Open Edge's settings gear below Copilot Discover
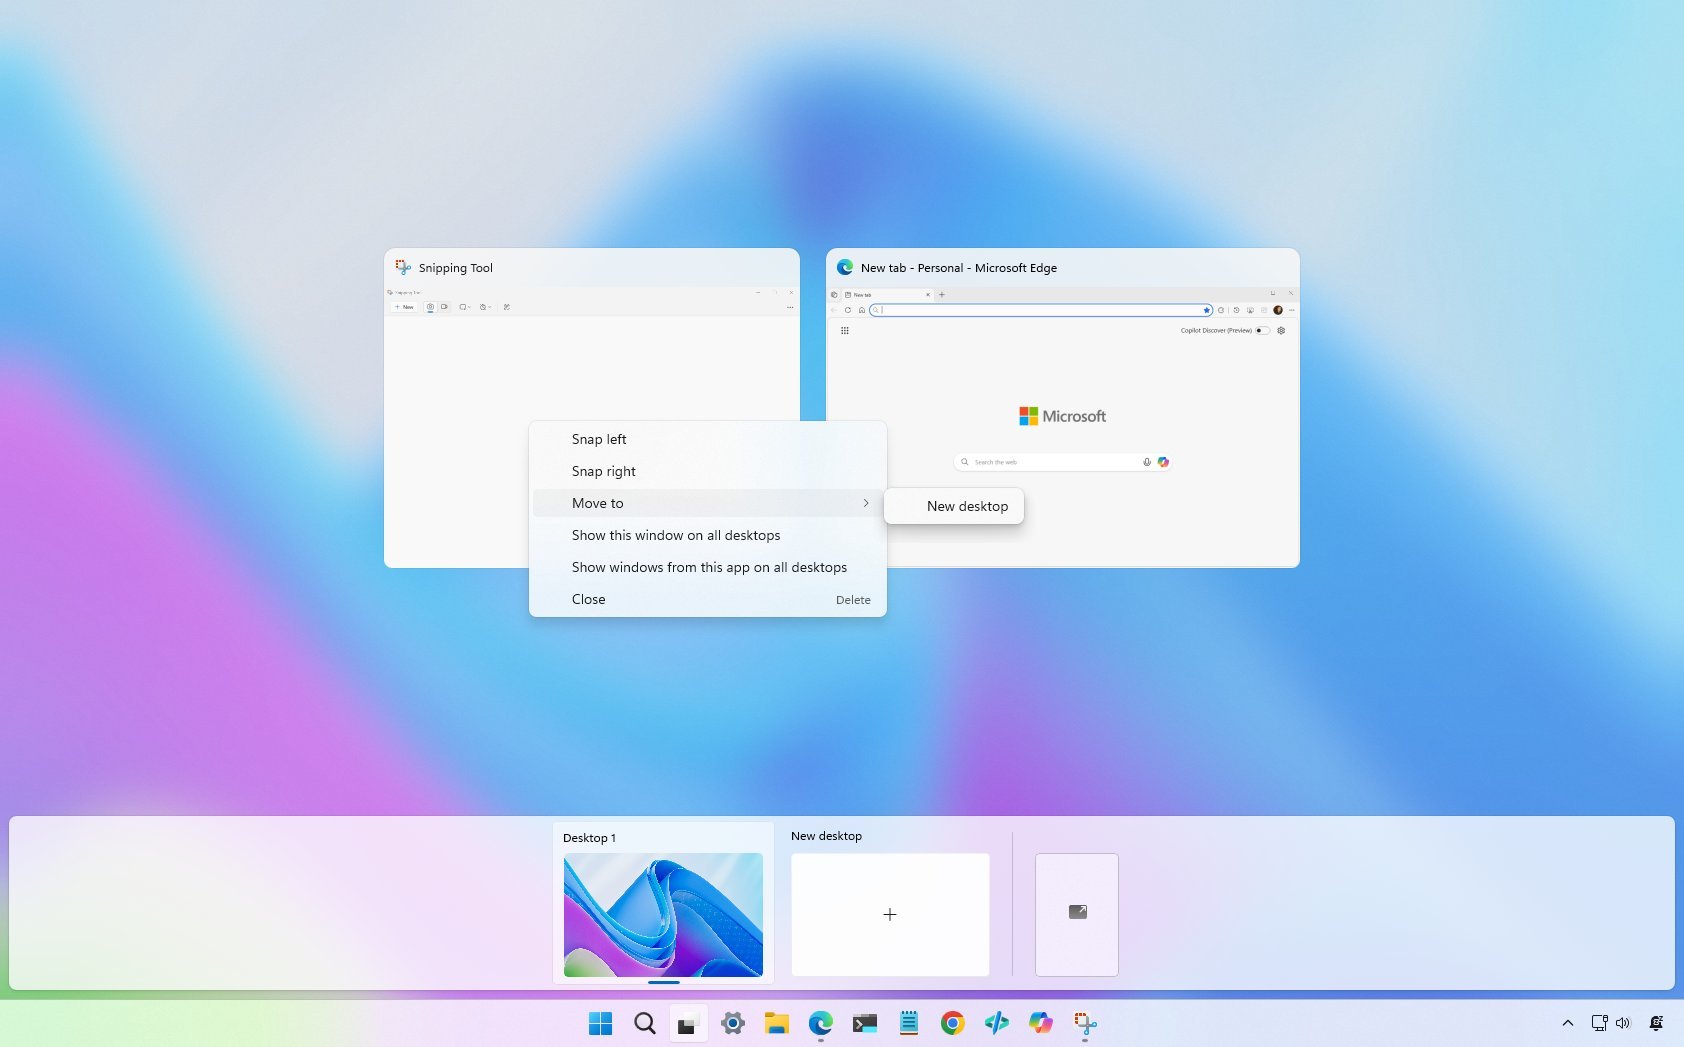This screenshot has width=1684, height=1047. [1281, 330]
